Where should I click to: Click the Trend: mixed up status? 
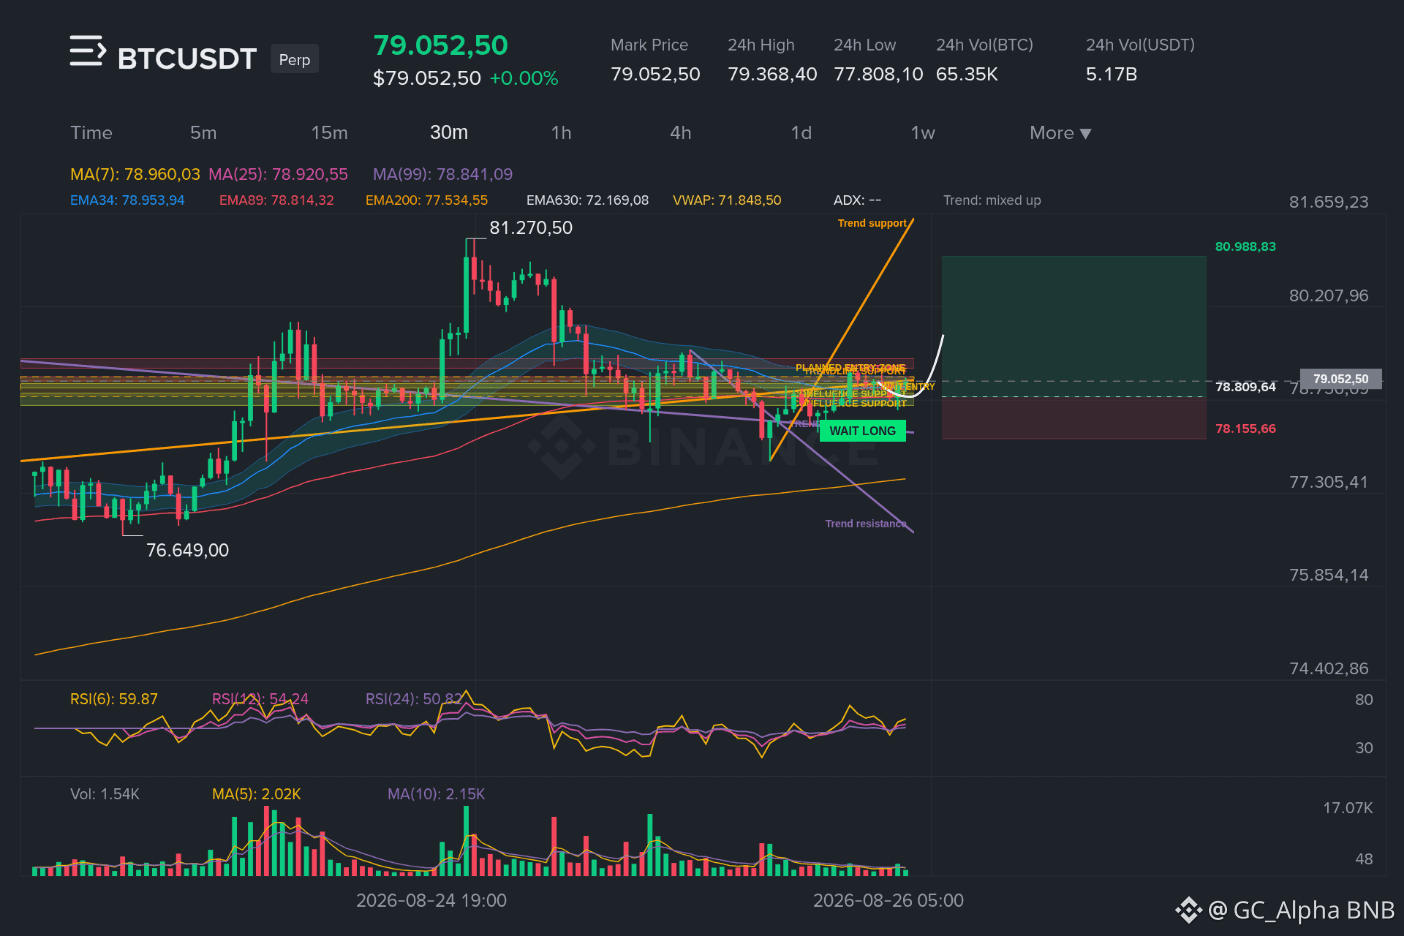coord(992,200)
